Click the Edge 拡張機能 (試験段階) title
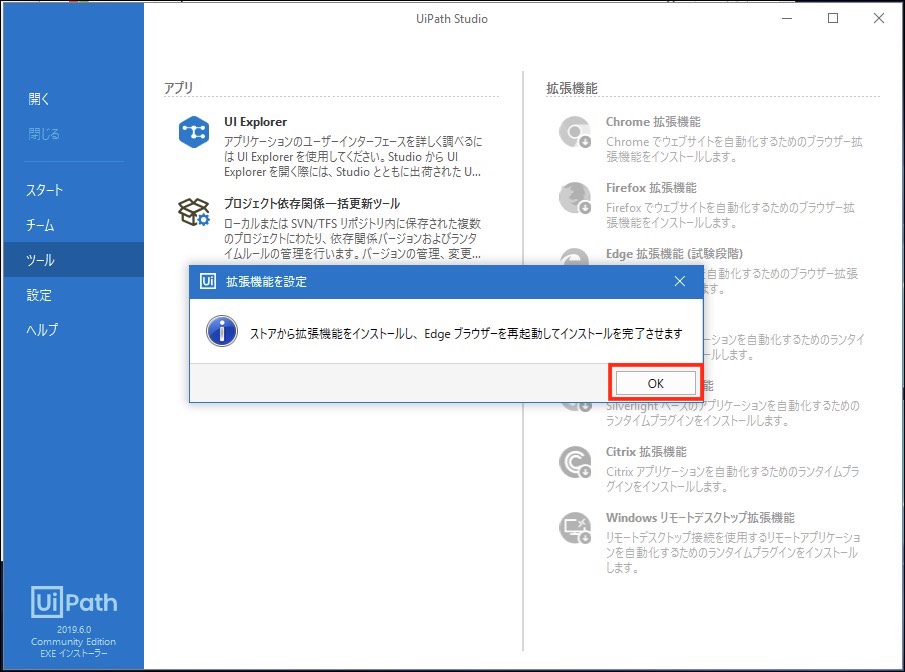Image resolution: width=905 pixels, height=672 pixels. [674, 254]
